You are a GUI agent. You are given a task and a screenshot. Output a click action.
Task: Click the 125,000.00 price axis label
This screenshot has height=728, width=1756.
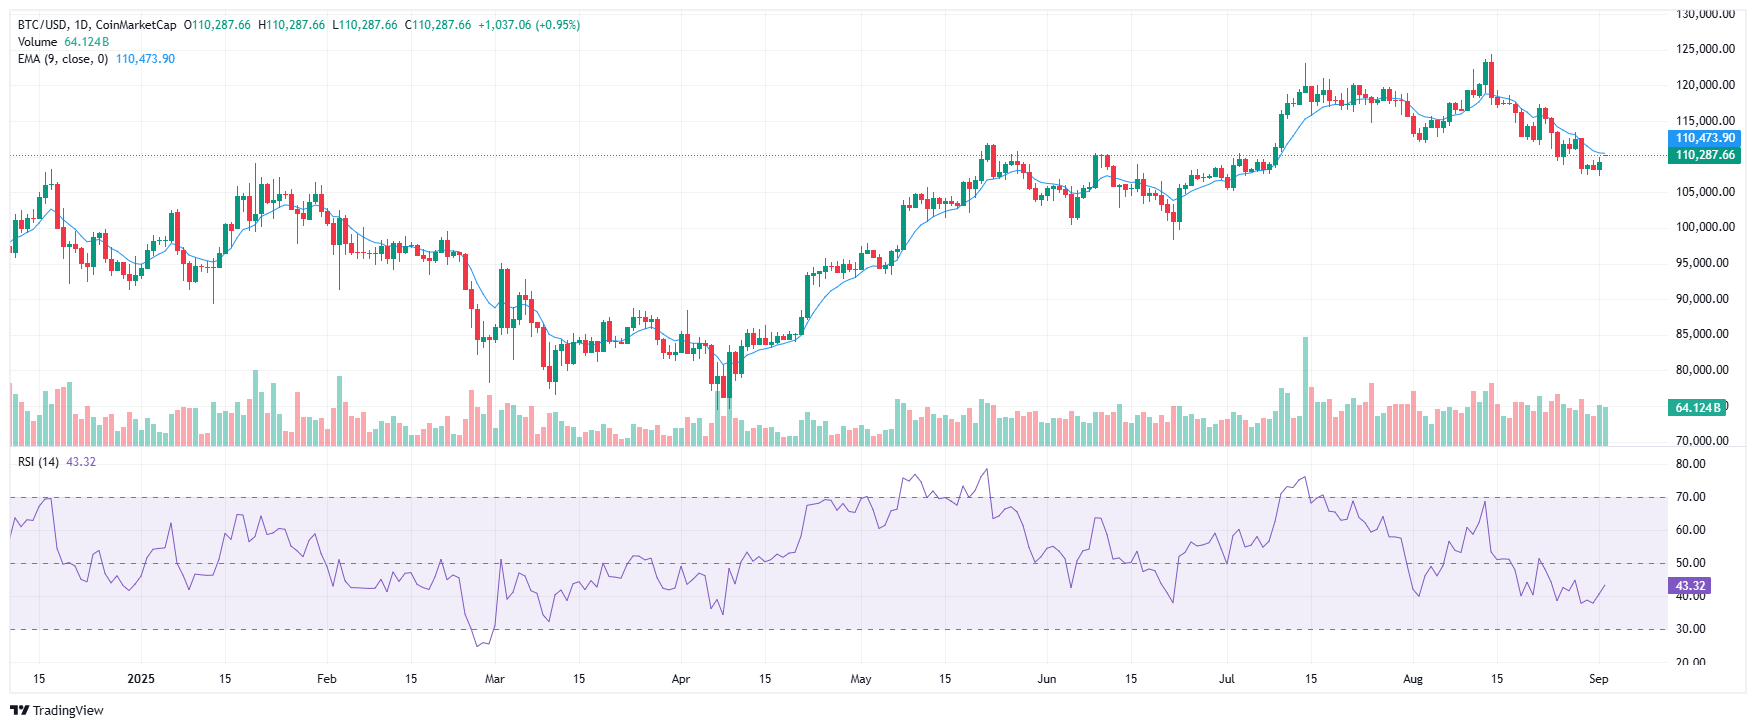coord(1705,49)
